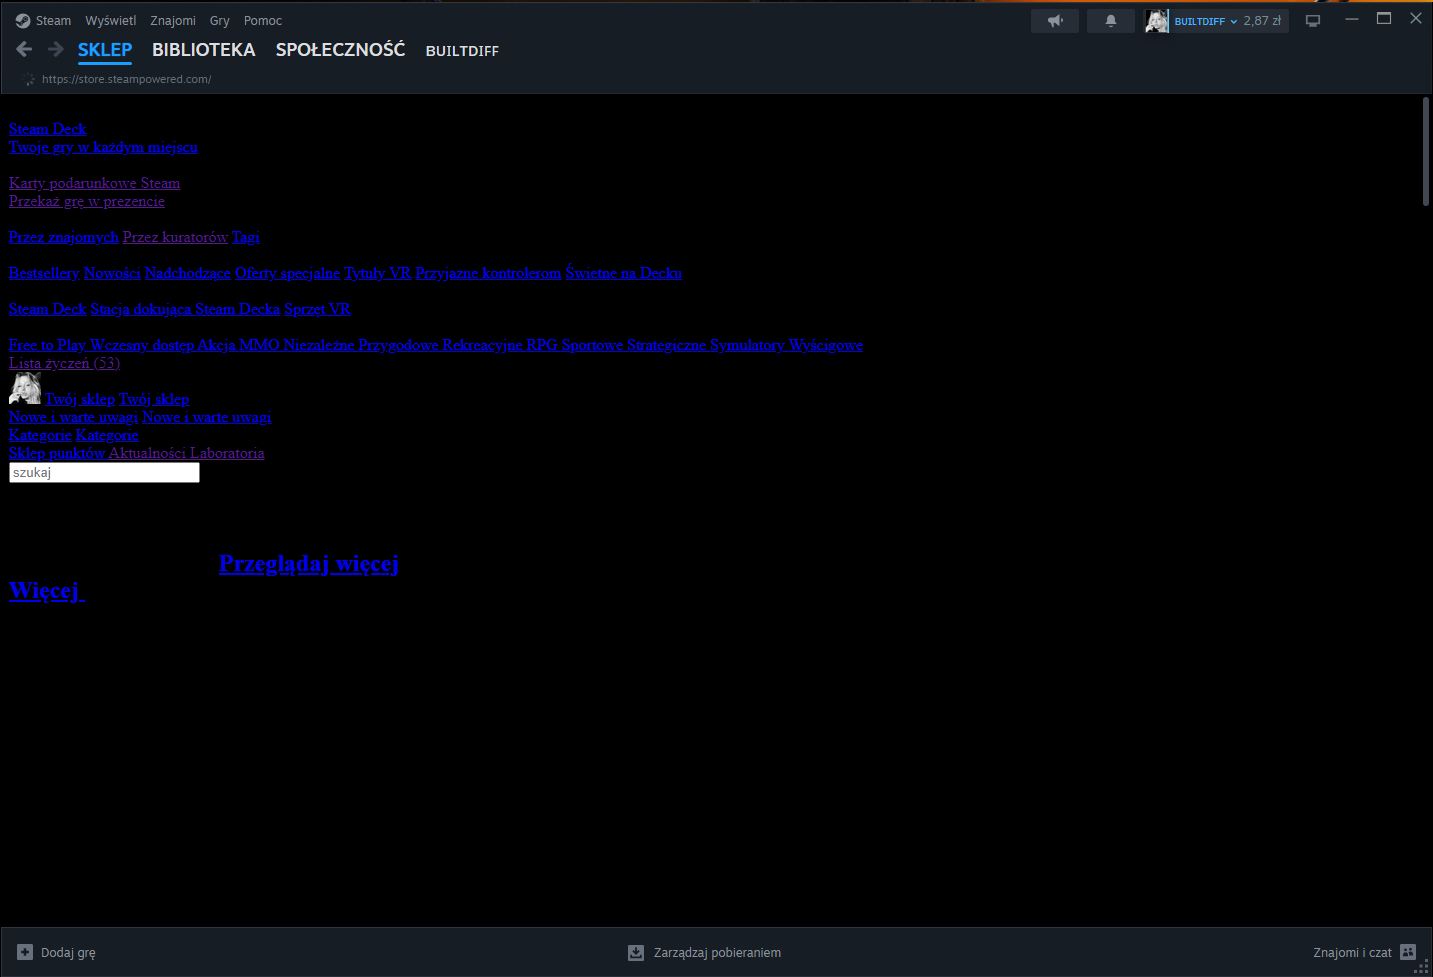Open the notifications bell
The height and width of the screenshot is (977, 1433).
tap(1111, 21)
